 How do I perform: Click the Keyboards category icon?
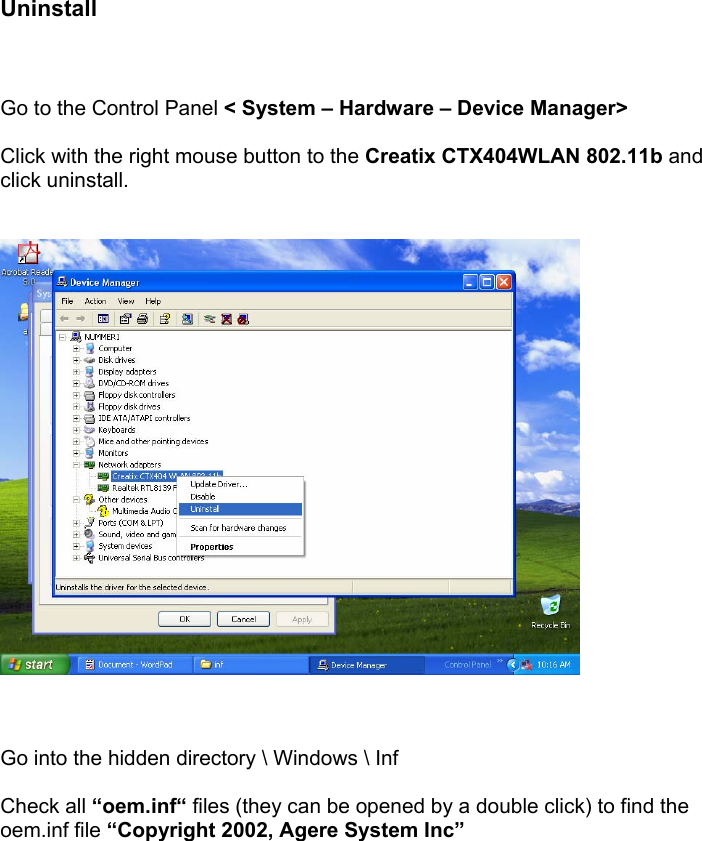coord(90,430)
